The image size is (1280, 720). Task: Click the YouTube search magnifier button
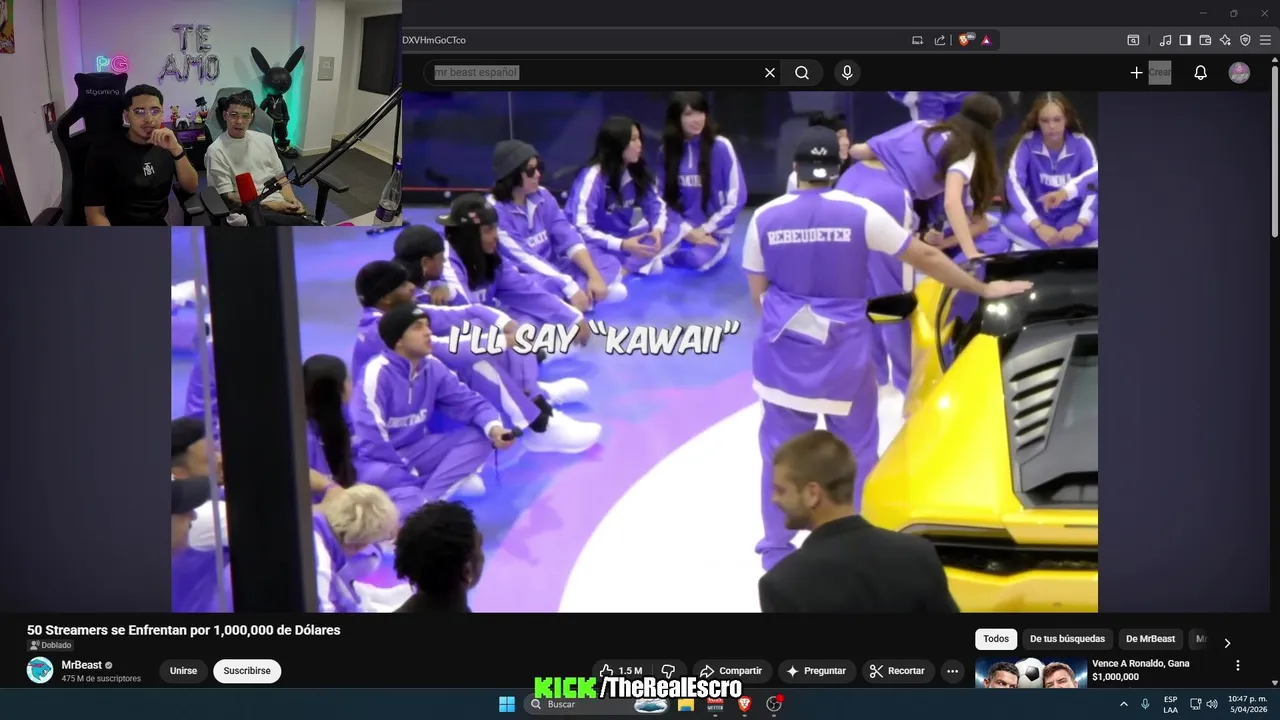(x=802, y=73)
